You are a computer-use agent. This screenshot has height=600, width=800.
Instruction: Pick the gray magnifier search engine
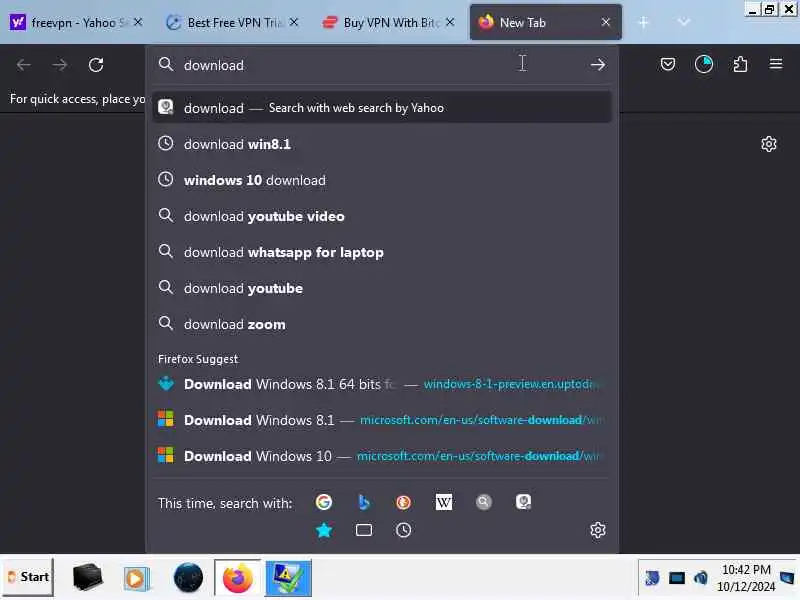coord(483,502)
